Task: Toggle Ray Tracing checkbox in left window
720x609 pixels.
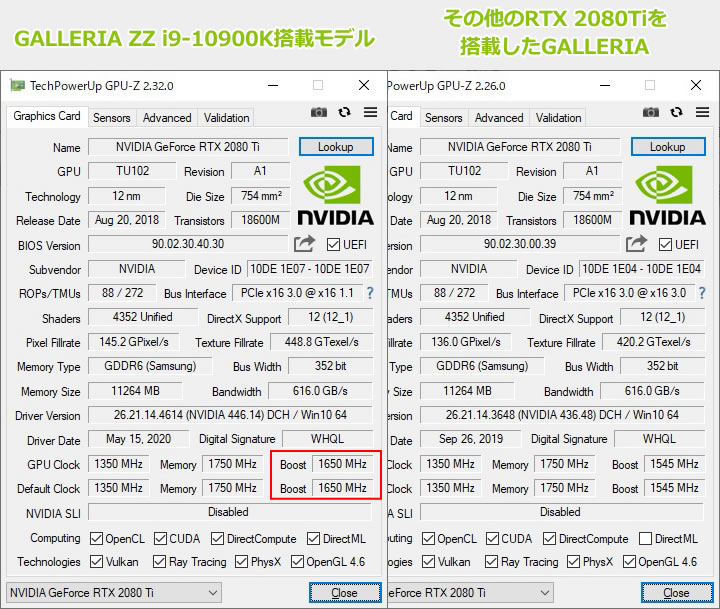Action: 159,561
